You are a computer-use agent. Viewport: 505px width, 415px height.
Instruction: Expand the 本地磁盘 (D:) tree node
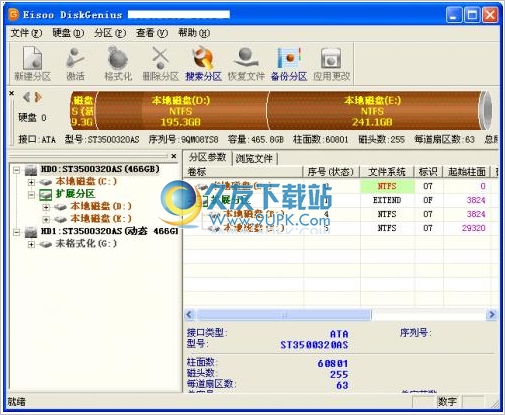(46, 207)
